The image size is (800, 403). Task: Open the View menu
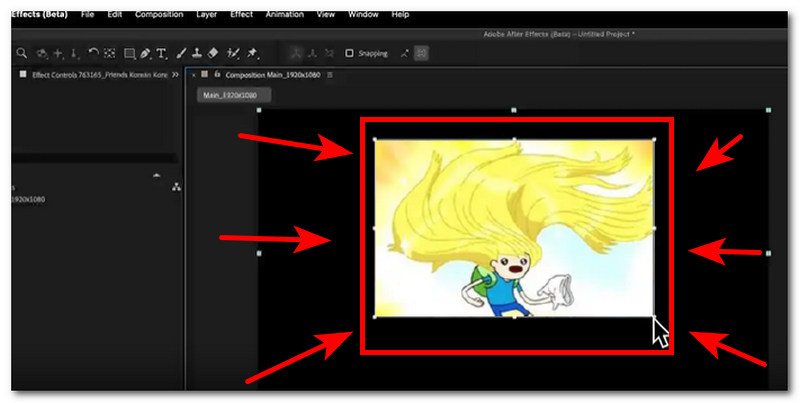326,14
